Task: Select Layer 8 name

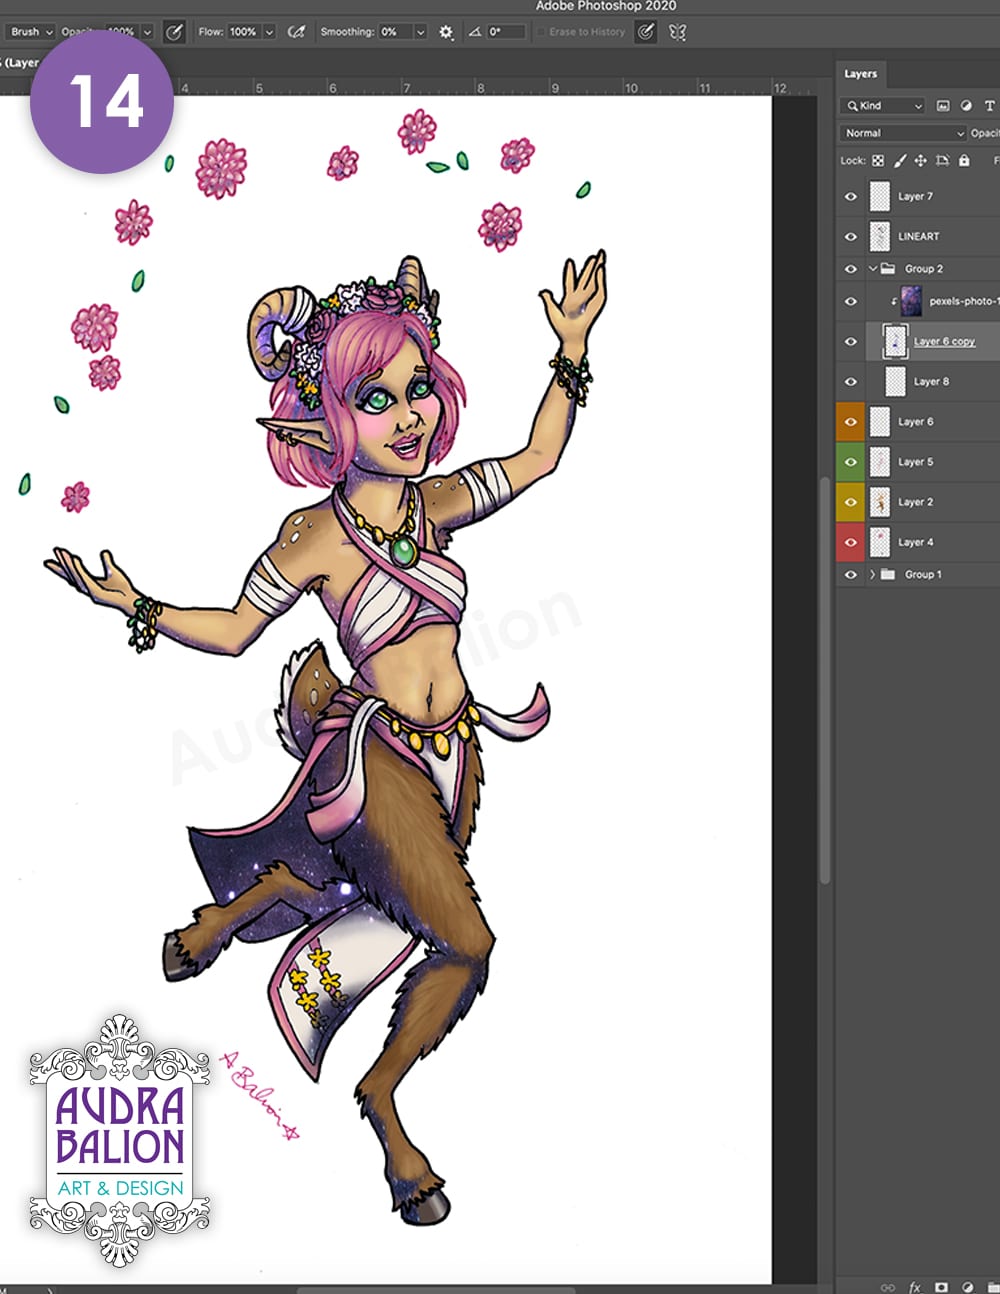Action: 931,381
